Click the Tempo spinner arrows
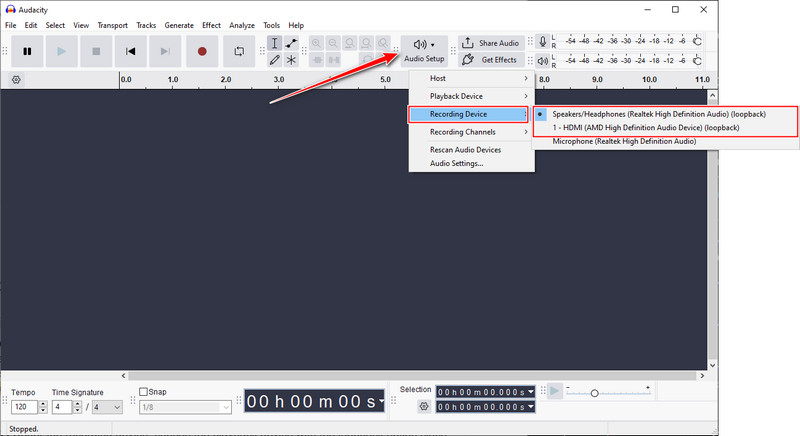Image resolution: width=800 pixels, height=436 pixels. click(43, 407)
